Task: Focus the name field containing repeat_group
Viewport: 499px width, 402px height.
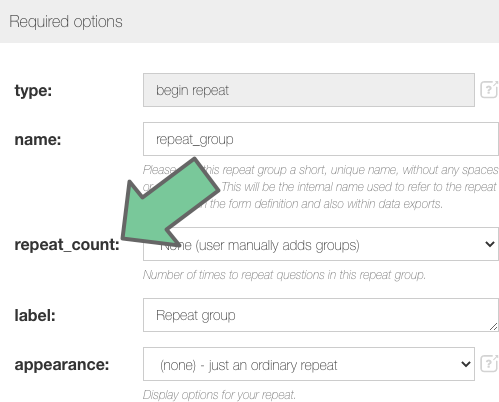Action: click(x=321, y=139)
